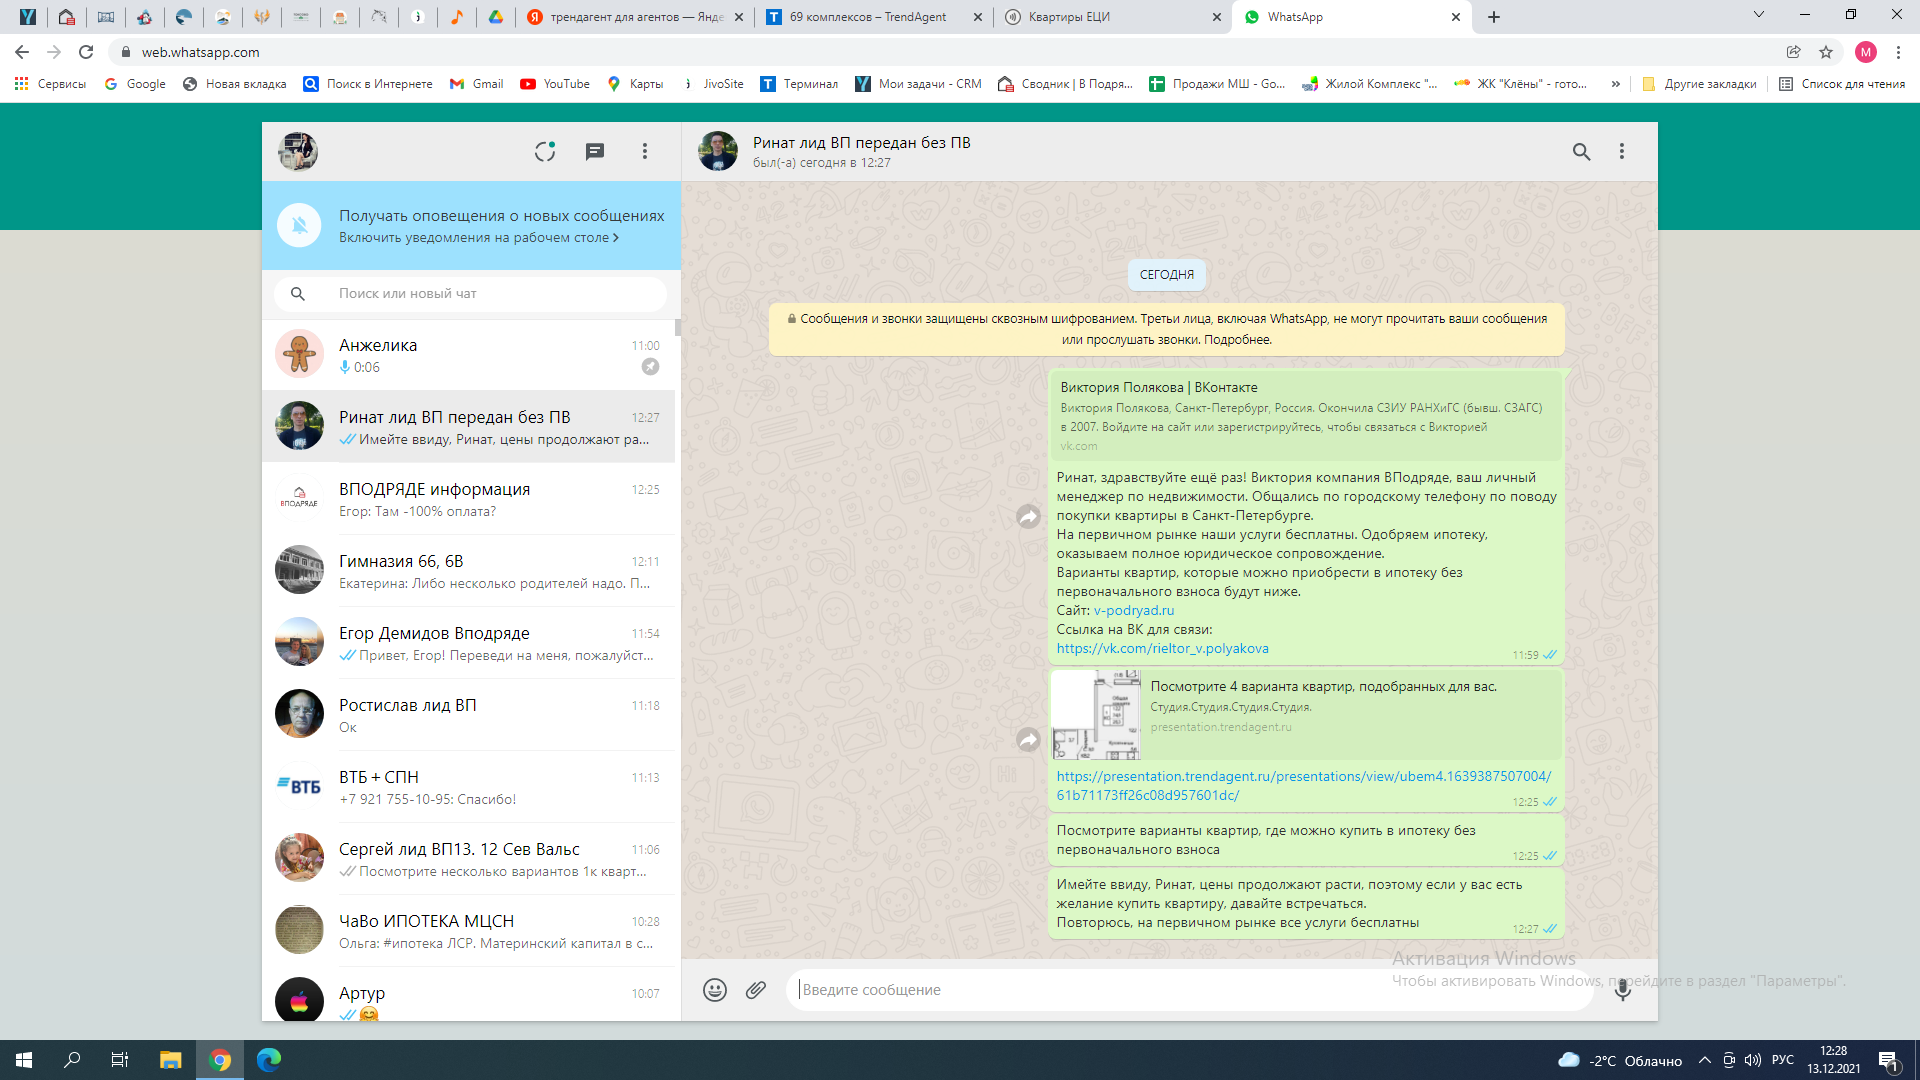
Task: Open WhatsApp Status updates icon
Action: coord(544,151)
